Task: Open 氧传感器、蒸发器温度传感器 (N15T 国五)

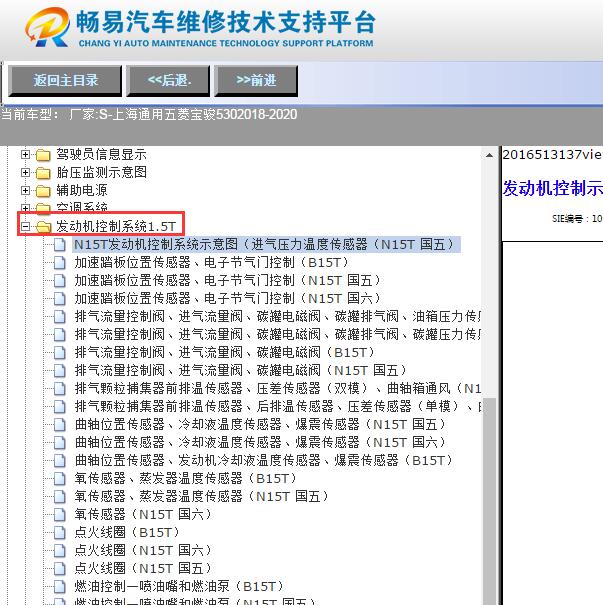Action: click(x=202, y=496)
